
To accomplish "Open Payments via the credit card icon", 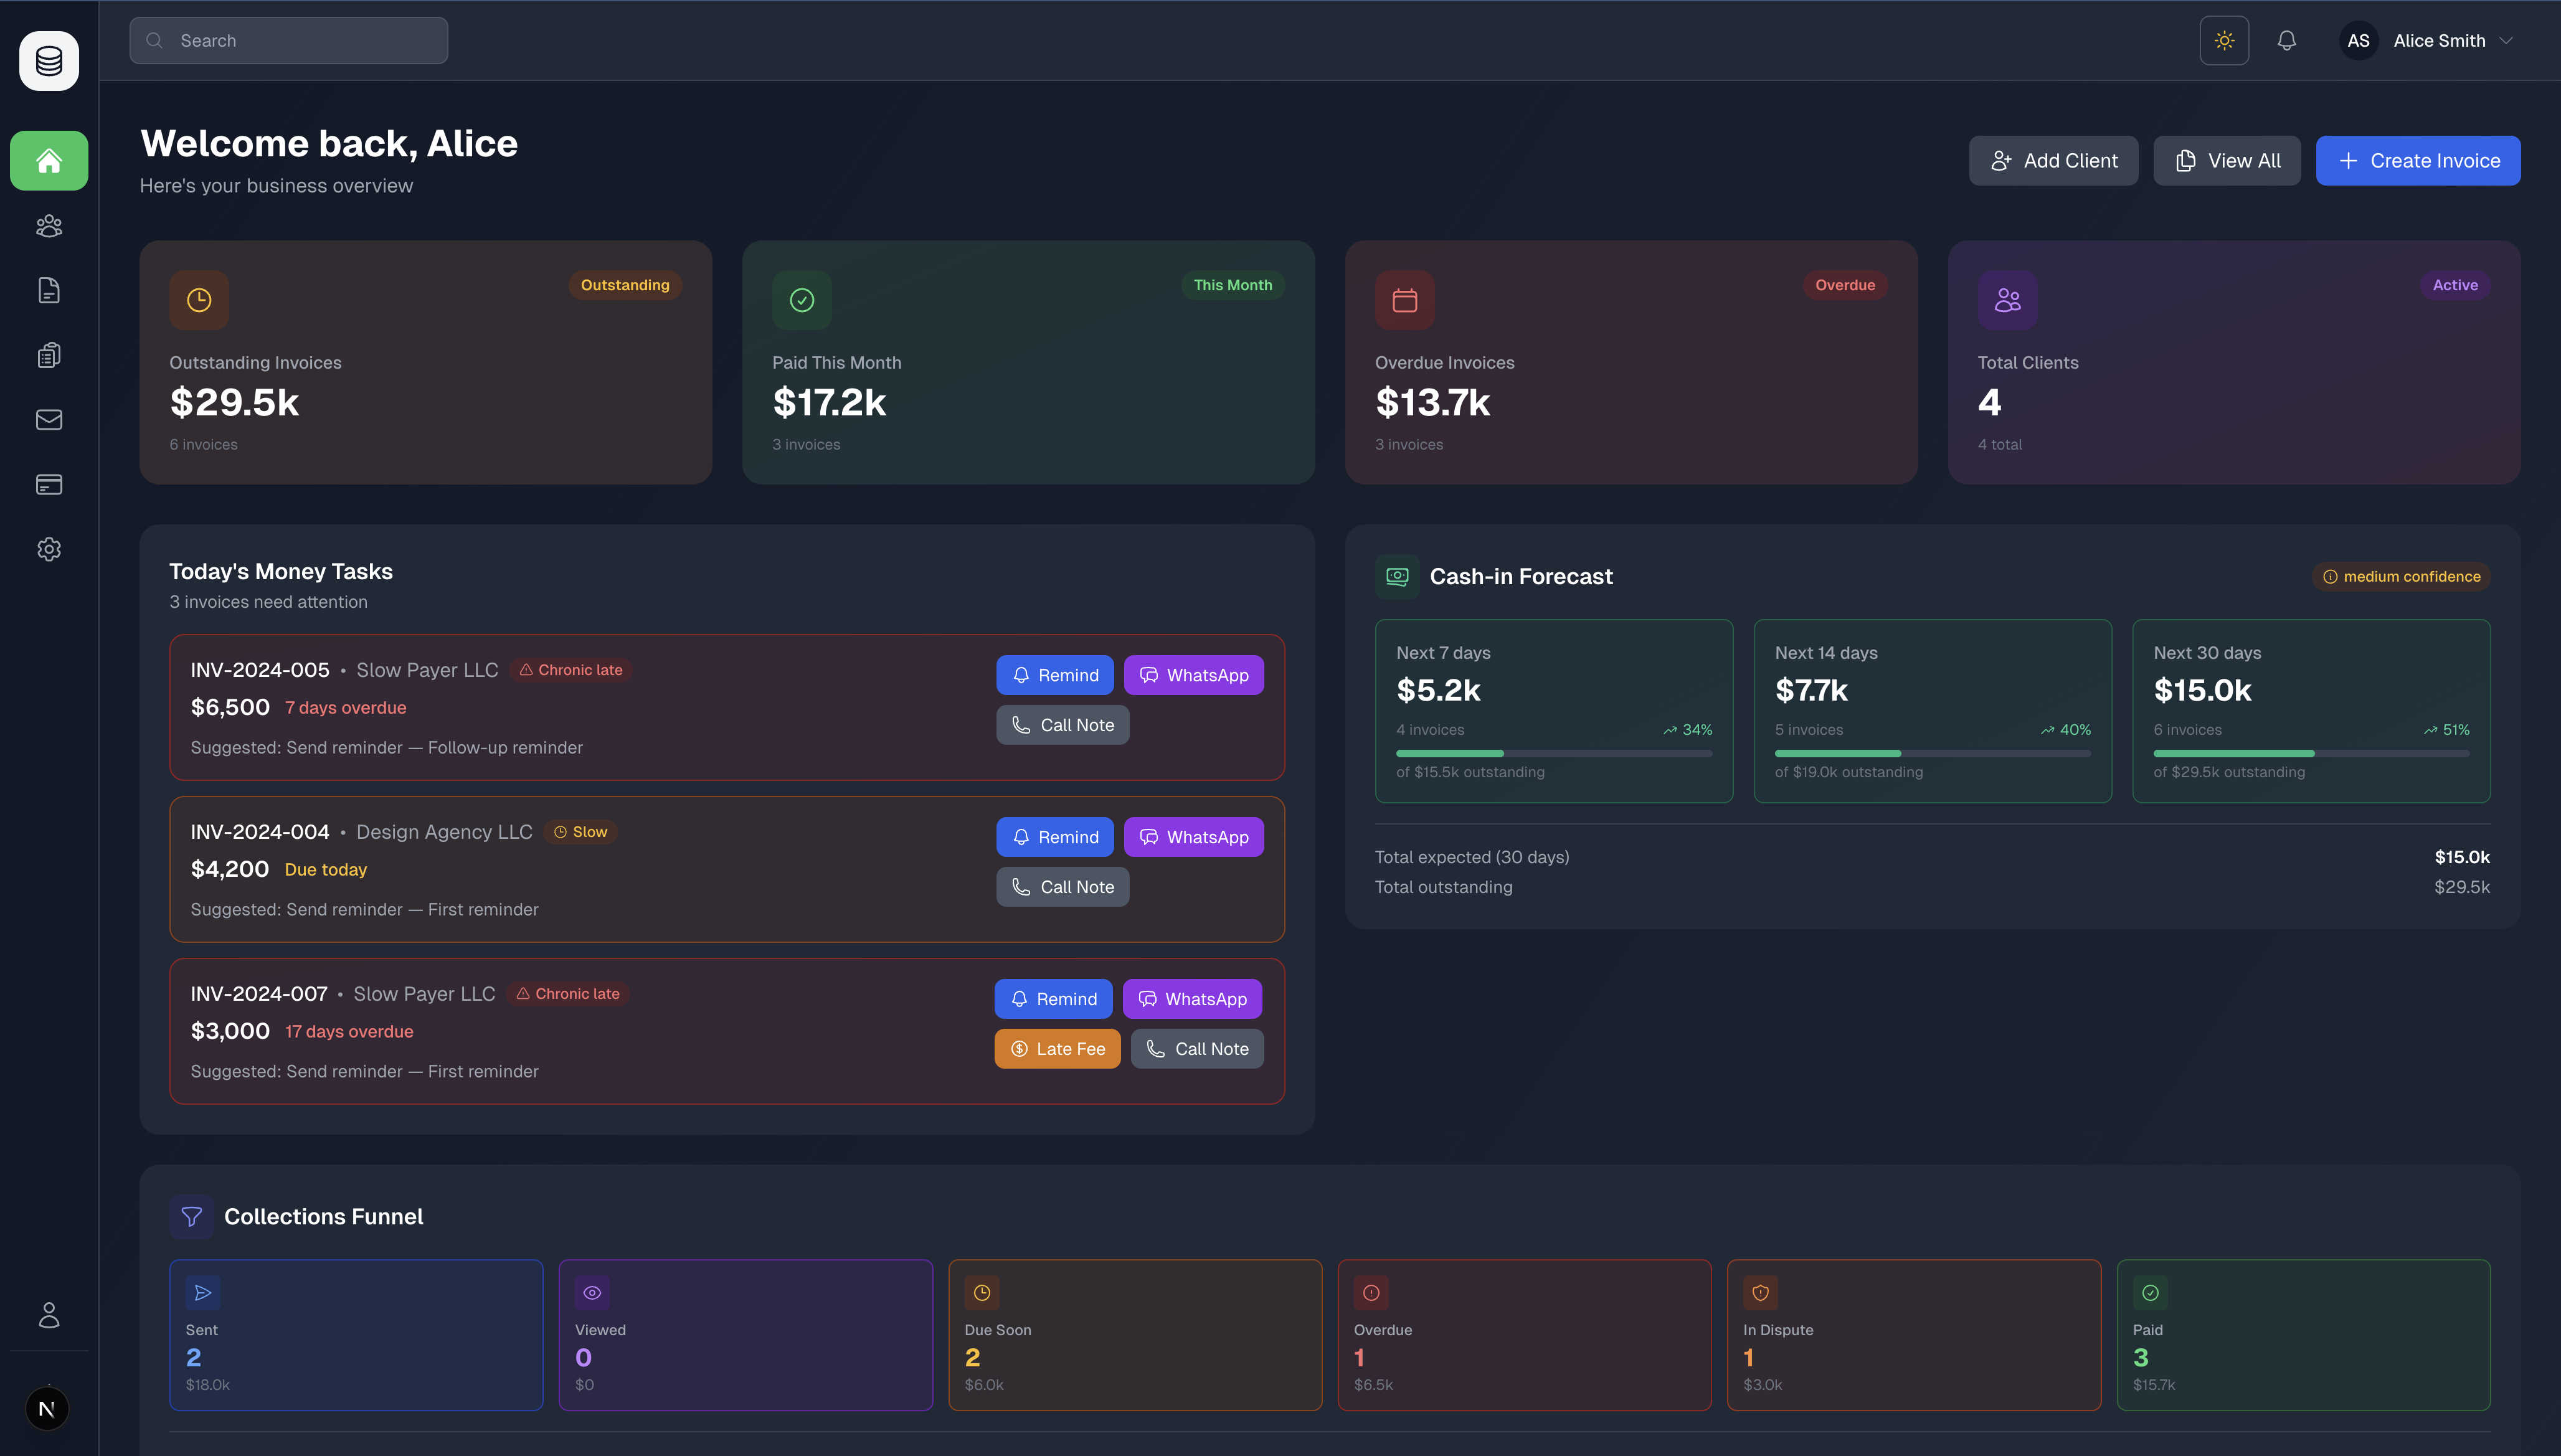I will click(x=48, y=484).
